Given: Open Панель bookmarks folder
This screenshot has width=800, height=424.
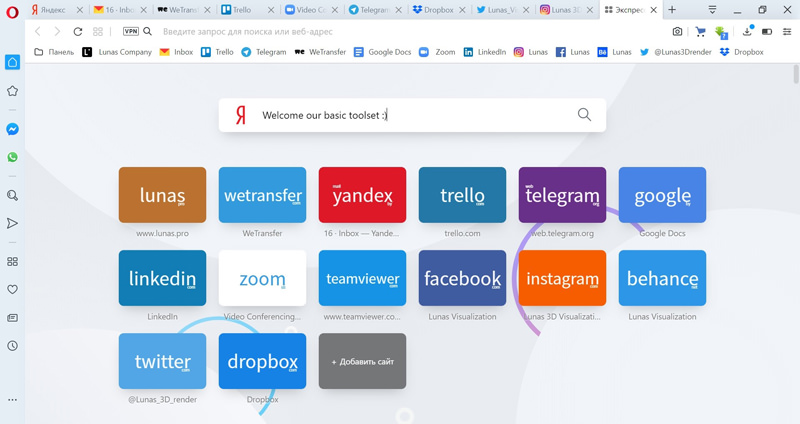Looking at the screenshot, I should (54, 52).
